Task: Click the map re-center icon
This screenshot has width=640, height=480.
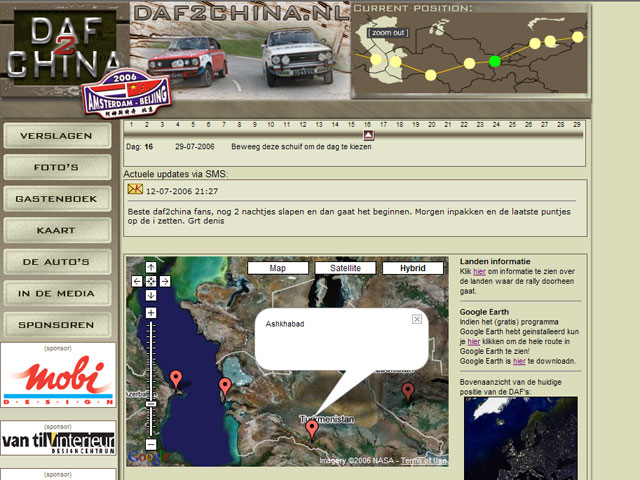Action: (151, 281)
